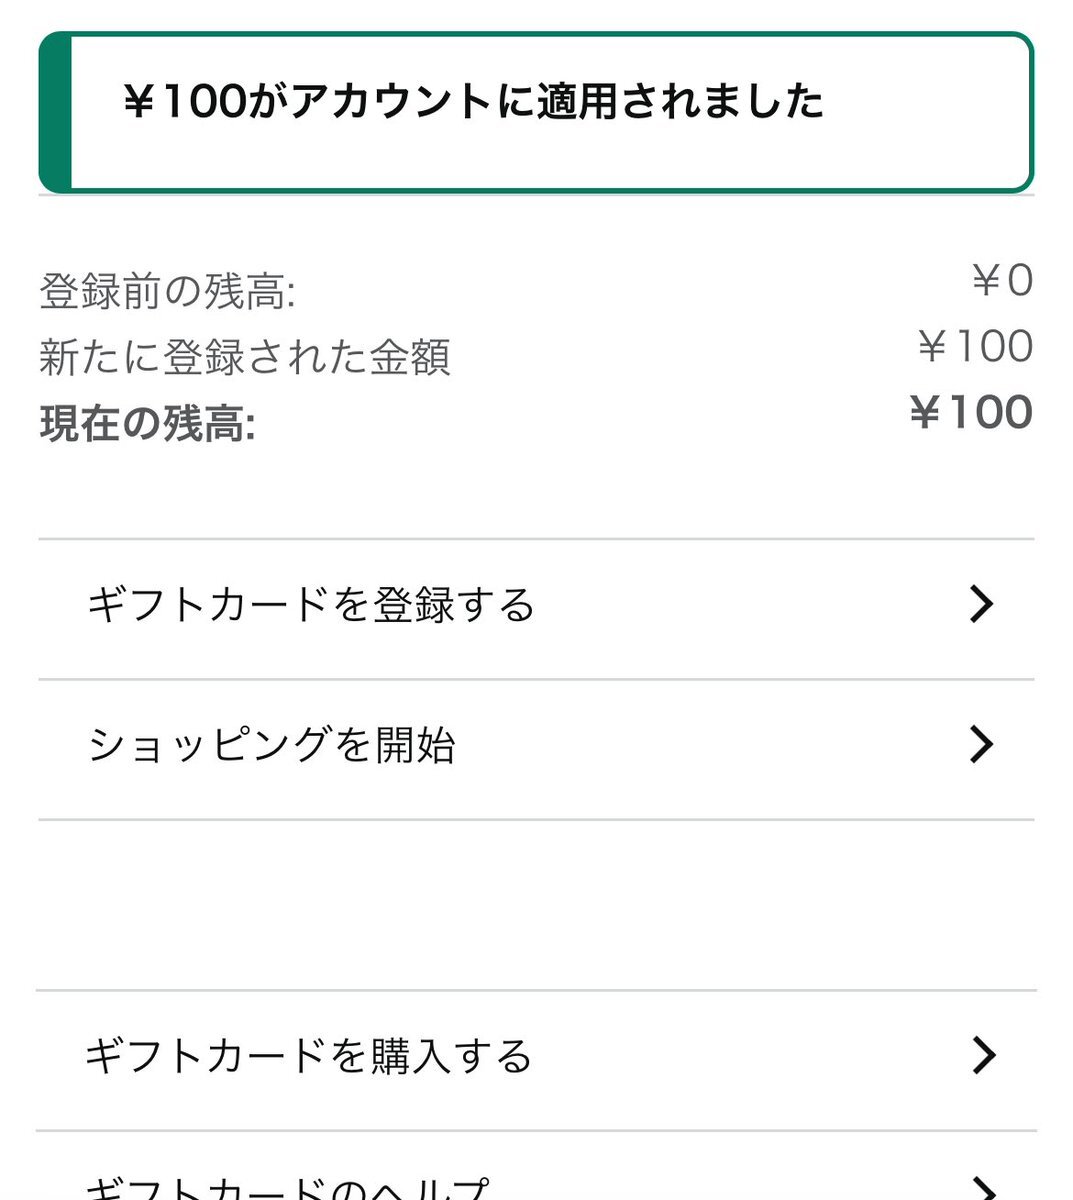Tap the bold ¥100 current balance amount

971,413
